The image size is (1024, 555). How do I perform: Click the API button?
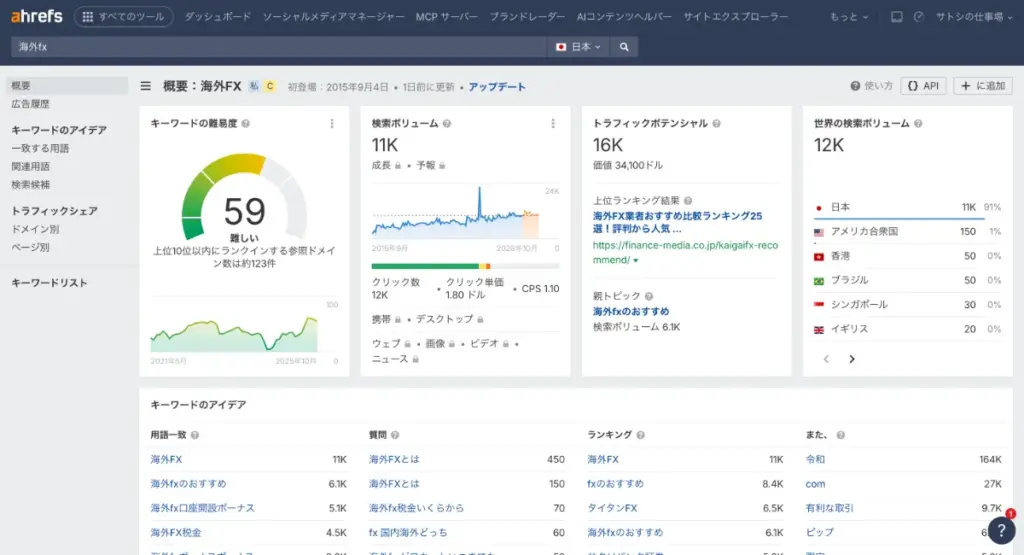click(923, 87)
